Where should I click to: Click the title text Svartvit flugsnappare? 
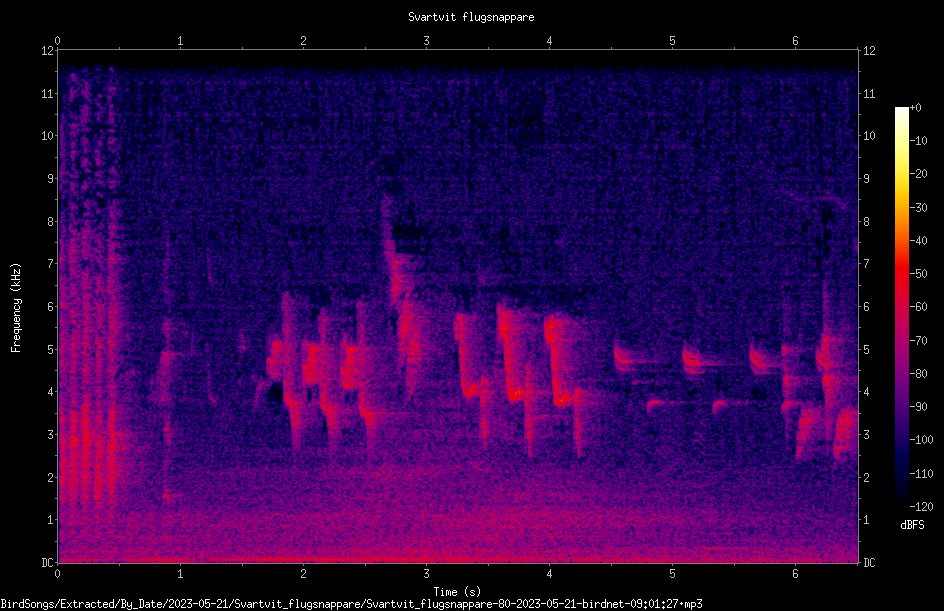[471, 17]
